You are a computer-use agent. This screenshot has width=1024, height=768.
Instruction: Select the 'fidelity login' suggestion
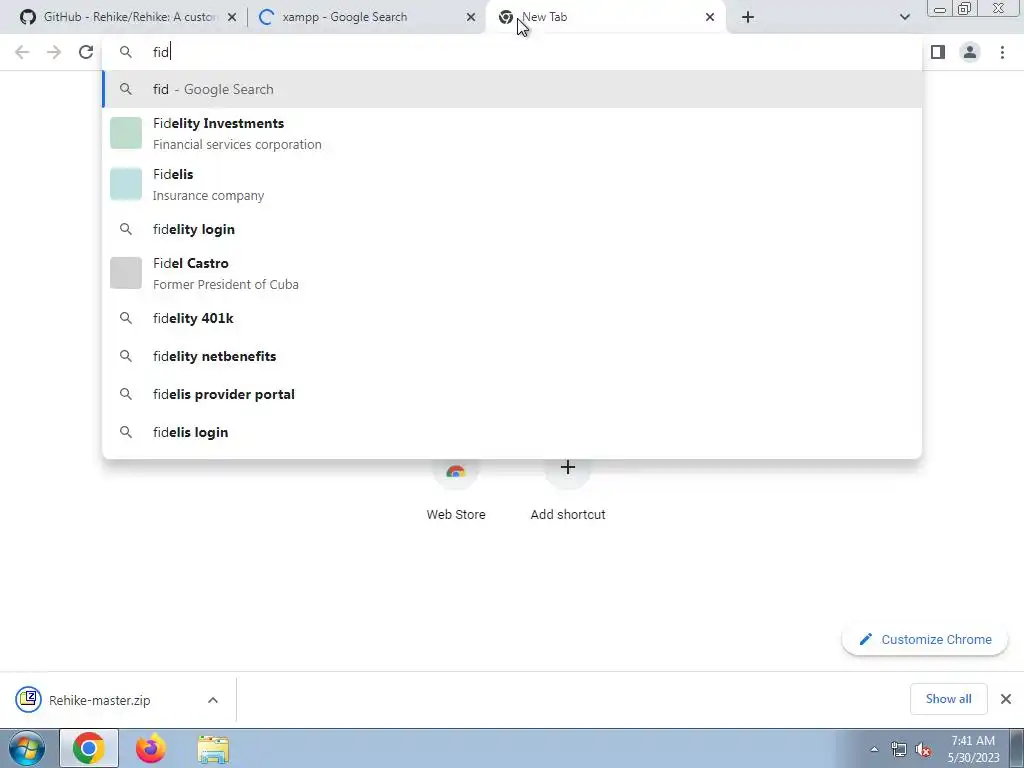[x=512, y=229]
